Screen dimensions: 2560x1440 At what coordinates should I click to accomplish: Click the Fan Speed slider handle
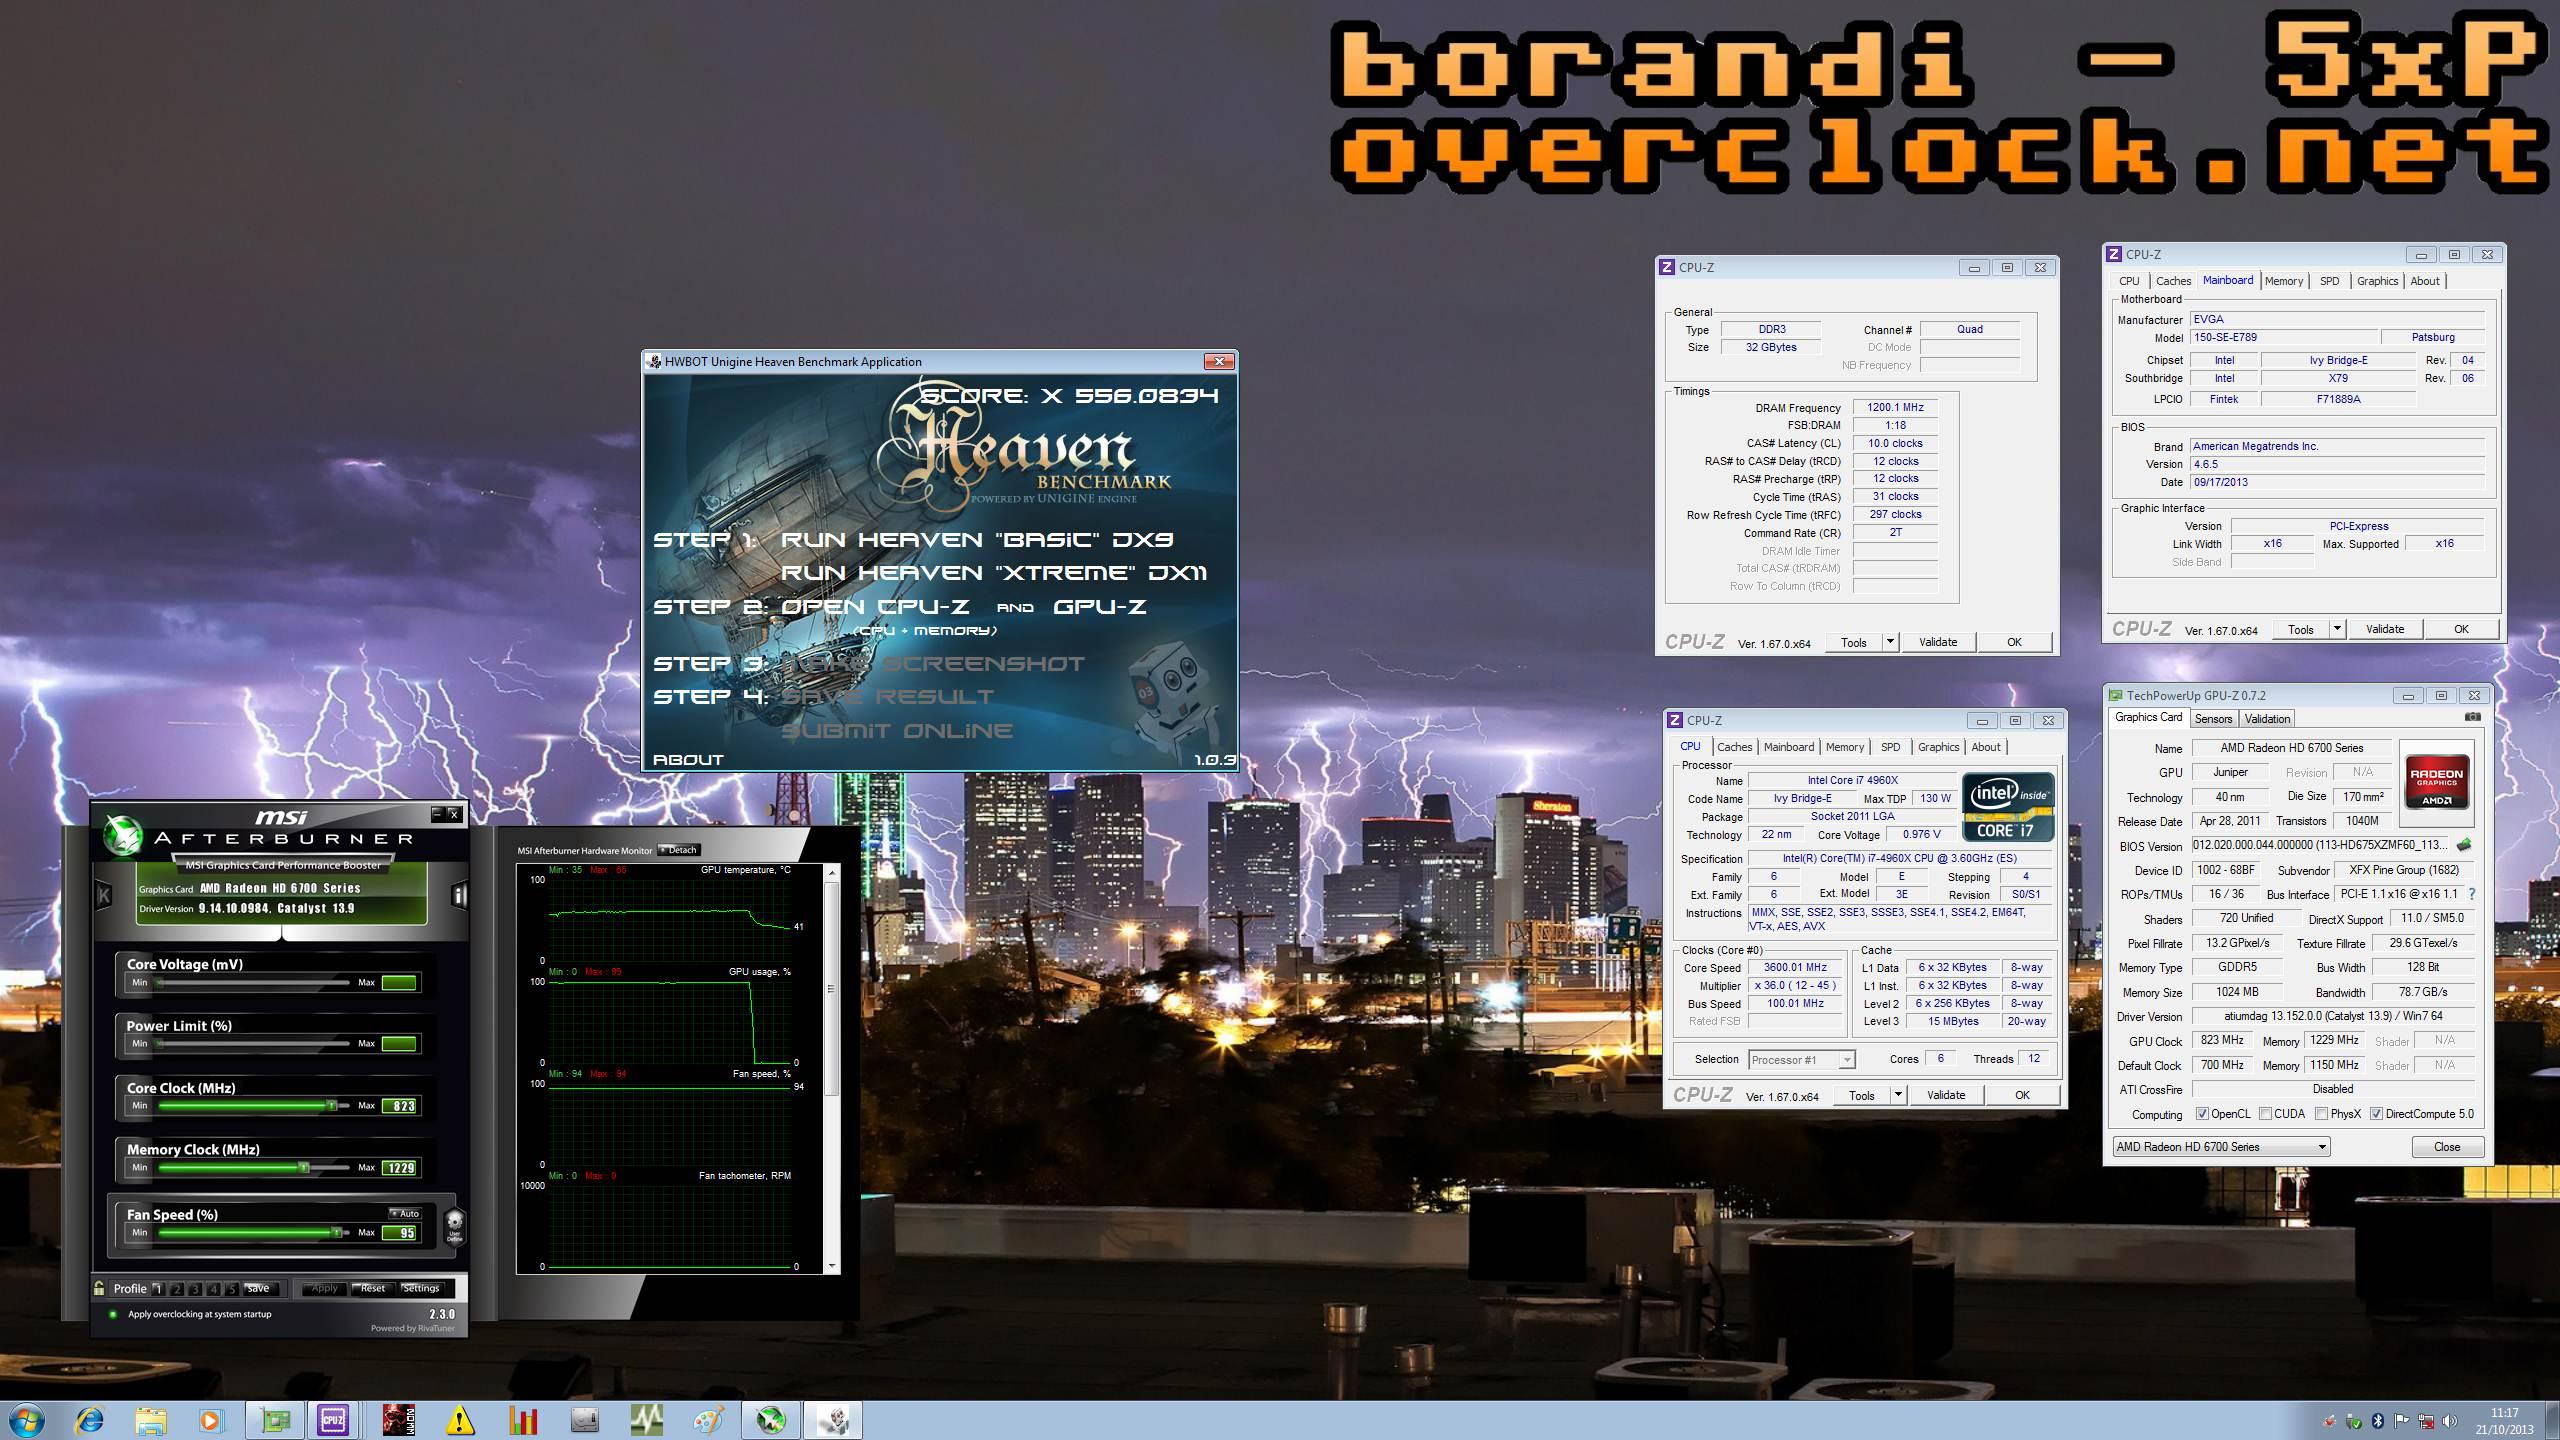click(x=336, y=1232)
